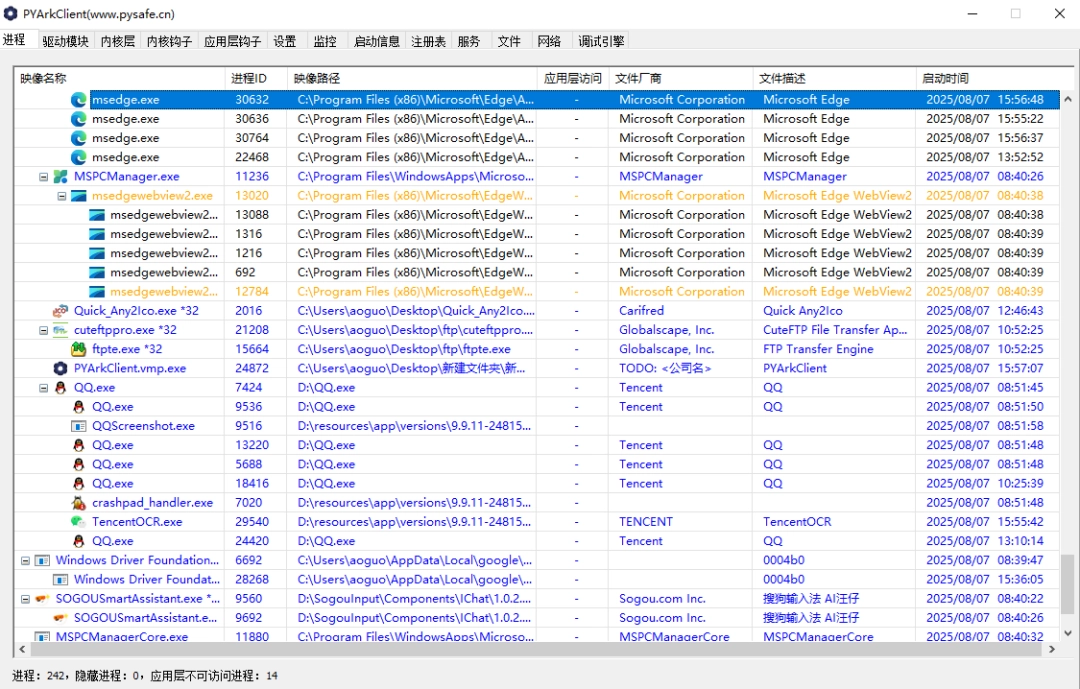Click the ftpte.exe process icon
This screenshot has width=1080, height=689.
point(79,349)
